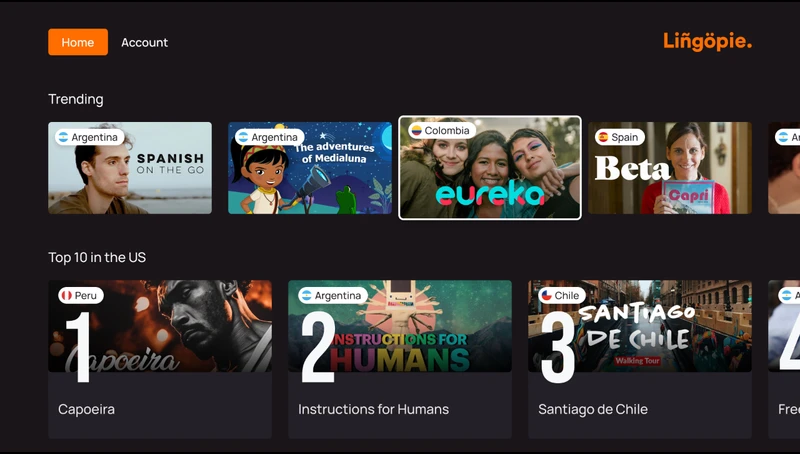Play the highlighted Eureka show
Screen dimensions: 800x454
490,168
